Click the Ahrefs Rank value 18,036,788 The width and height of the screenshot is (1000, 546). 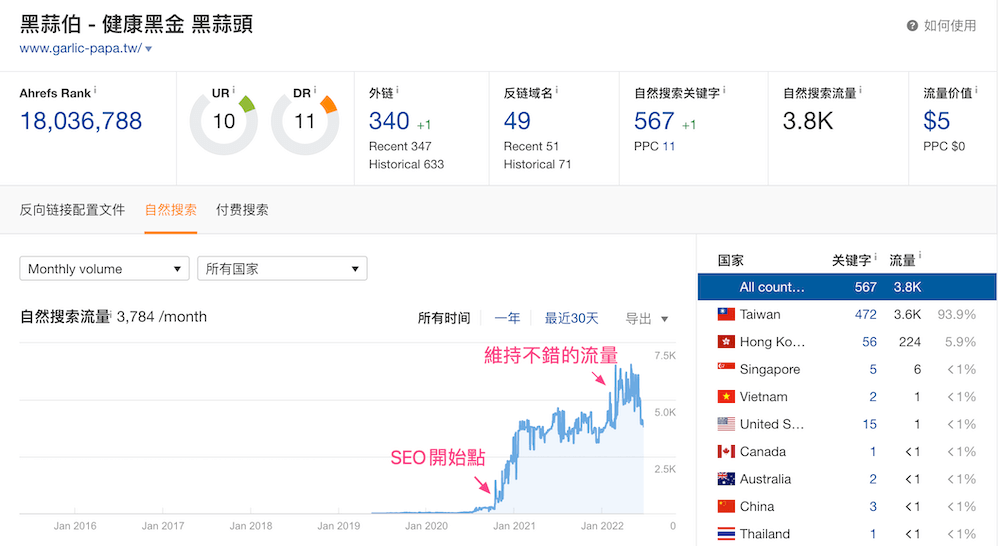pyautogui.click(x=81, y=121)
